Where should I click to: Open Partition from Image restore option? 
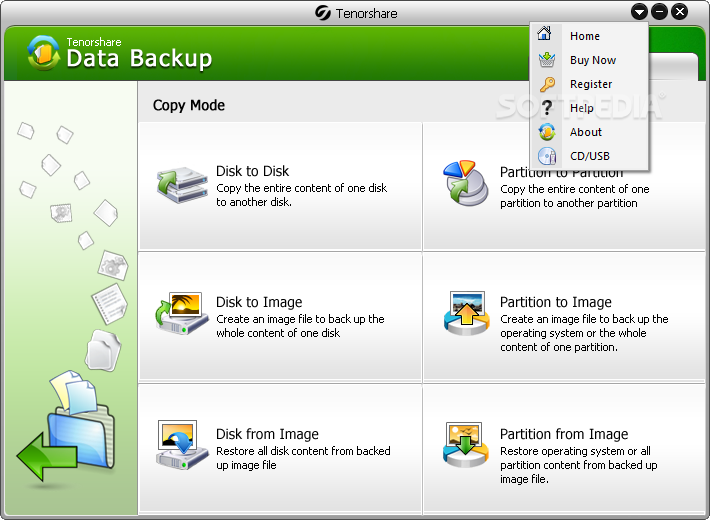click(564, 448)
